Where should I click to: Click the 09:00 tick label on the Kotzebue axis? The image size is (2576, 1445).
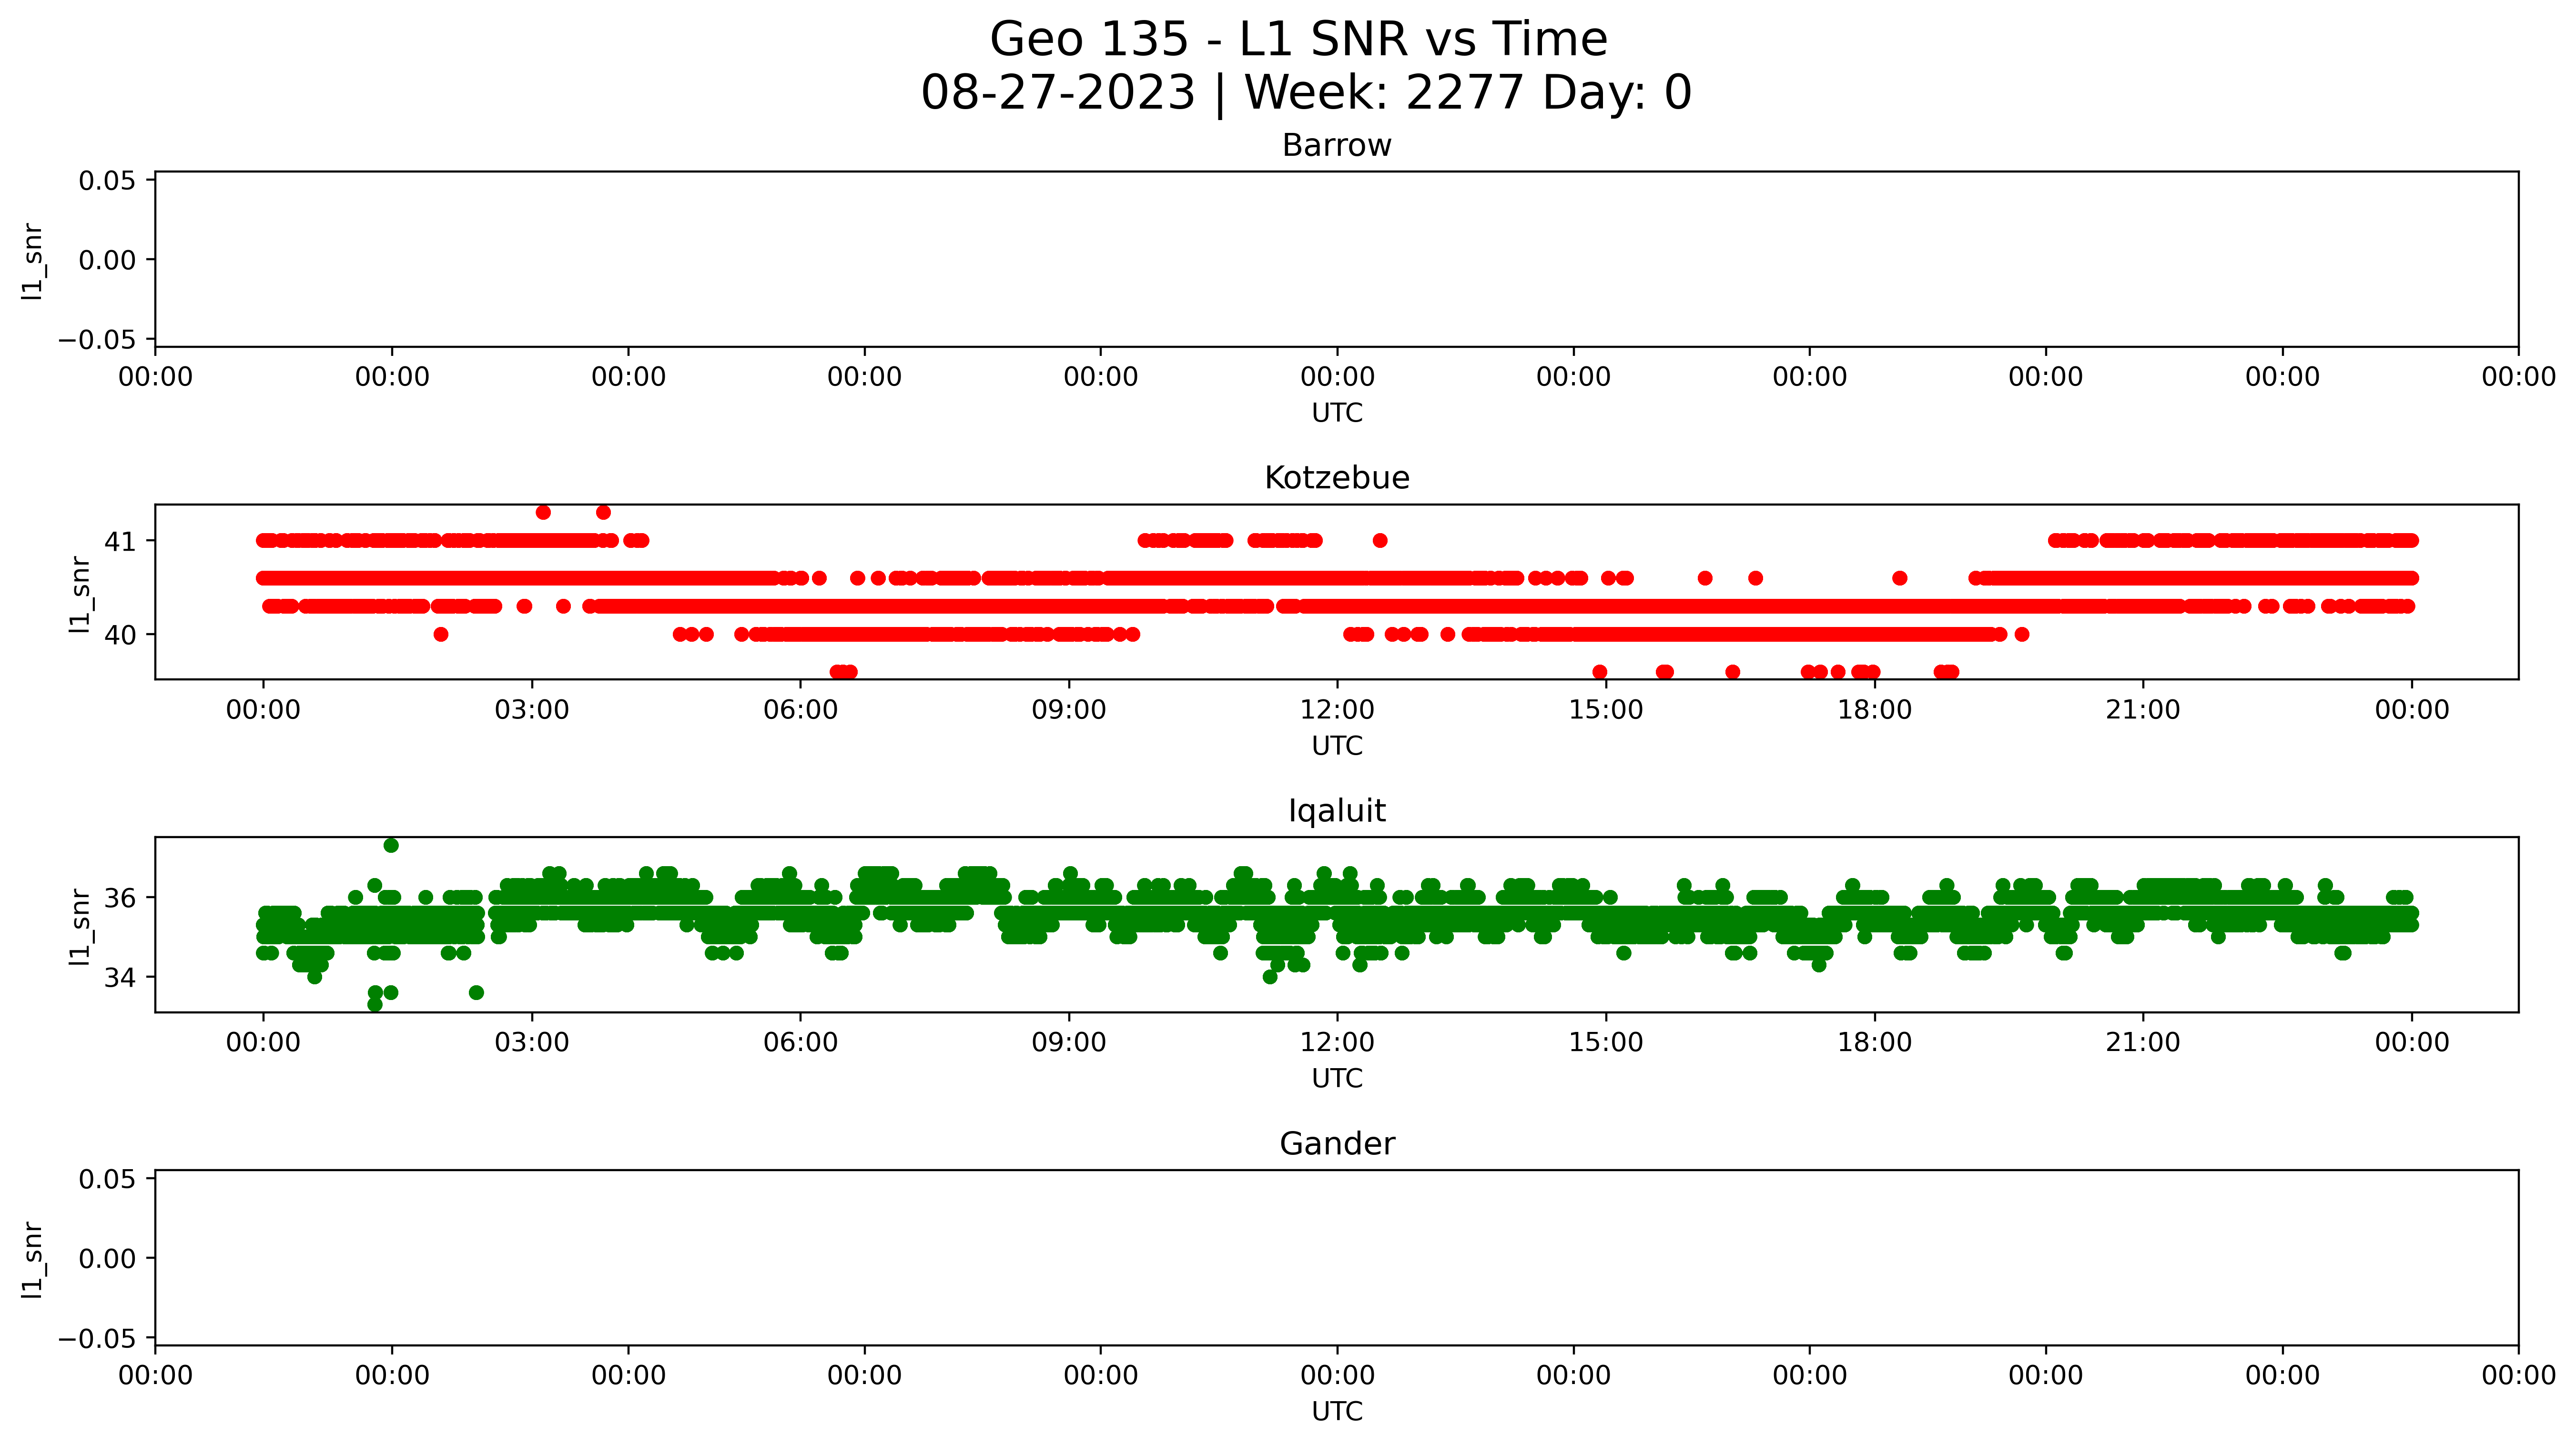[x=1069, y=710]
